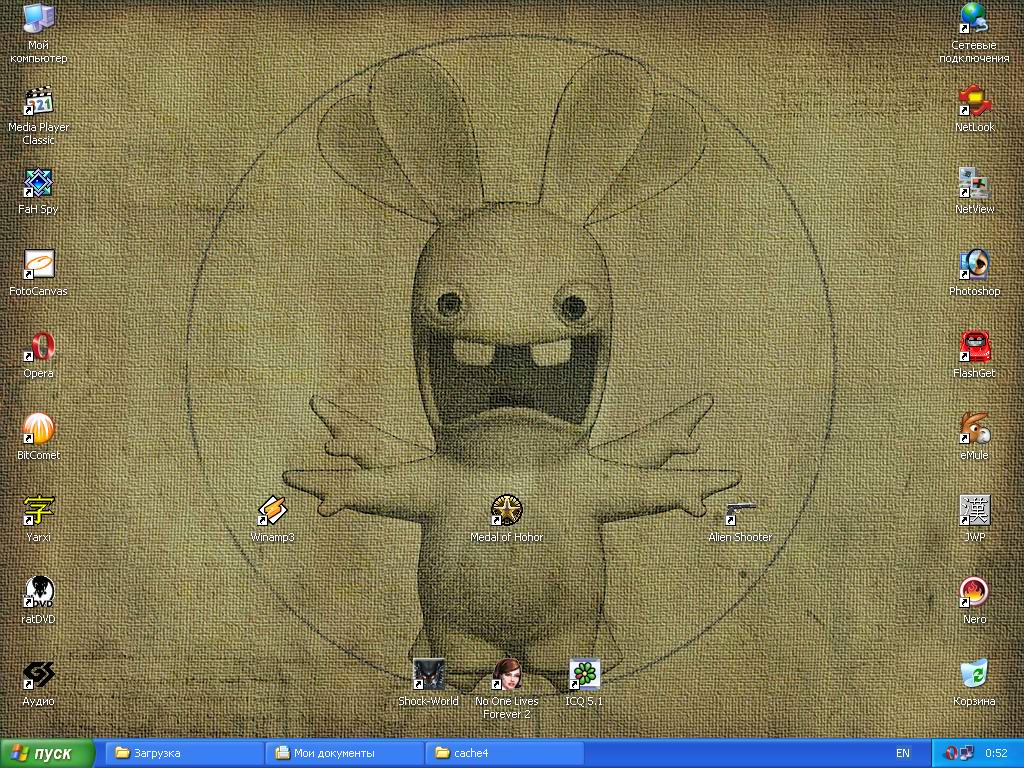Image resolution: width=1024 pixels, height=768 pixels.
Task: Click the taskbar clock 0:52
Action: click(997, 753)
